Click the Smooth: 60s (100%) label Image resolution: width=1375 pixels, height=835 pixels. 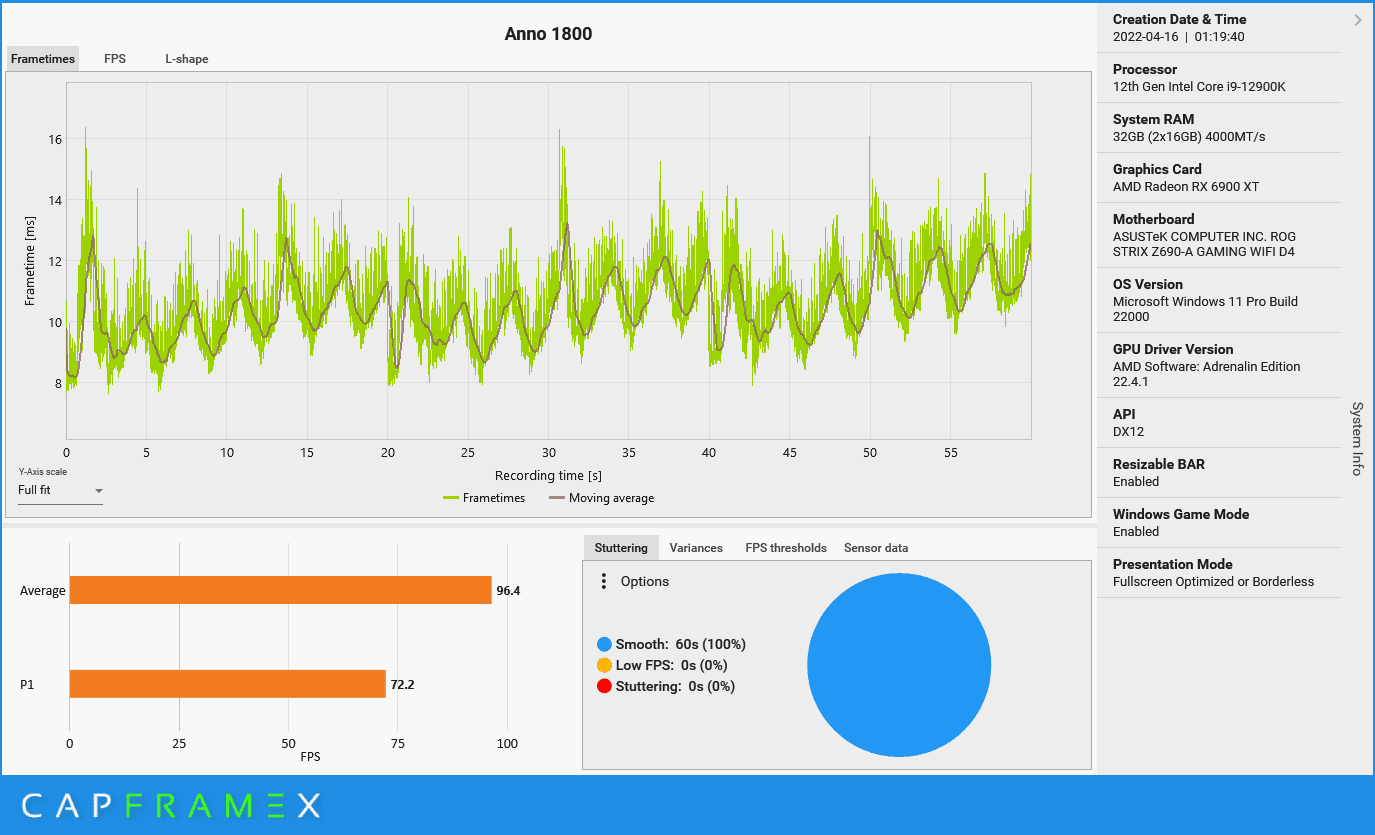[x=680, y=644]
